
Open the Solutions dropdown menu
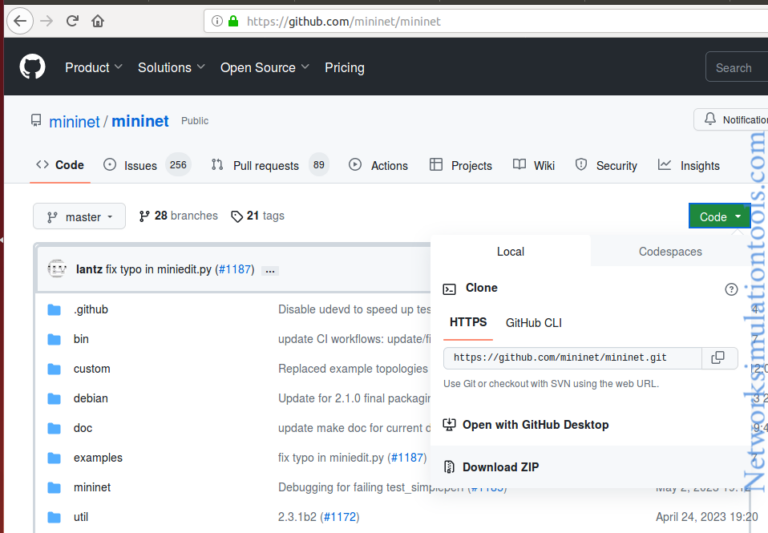click(170, 68)
